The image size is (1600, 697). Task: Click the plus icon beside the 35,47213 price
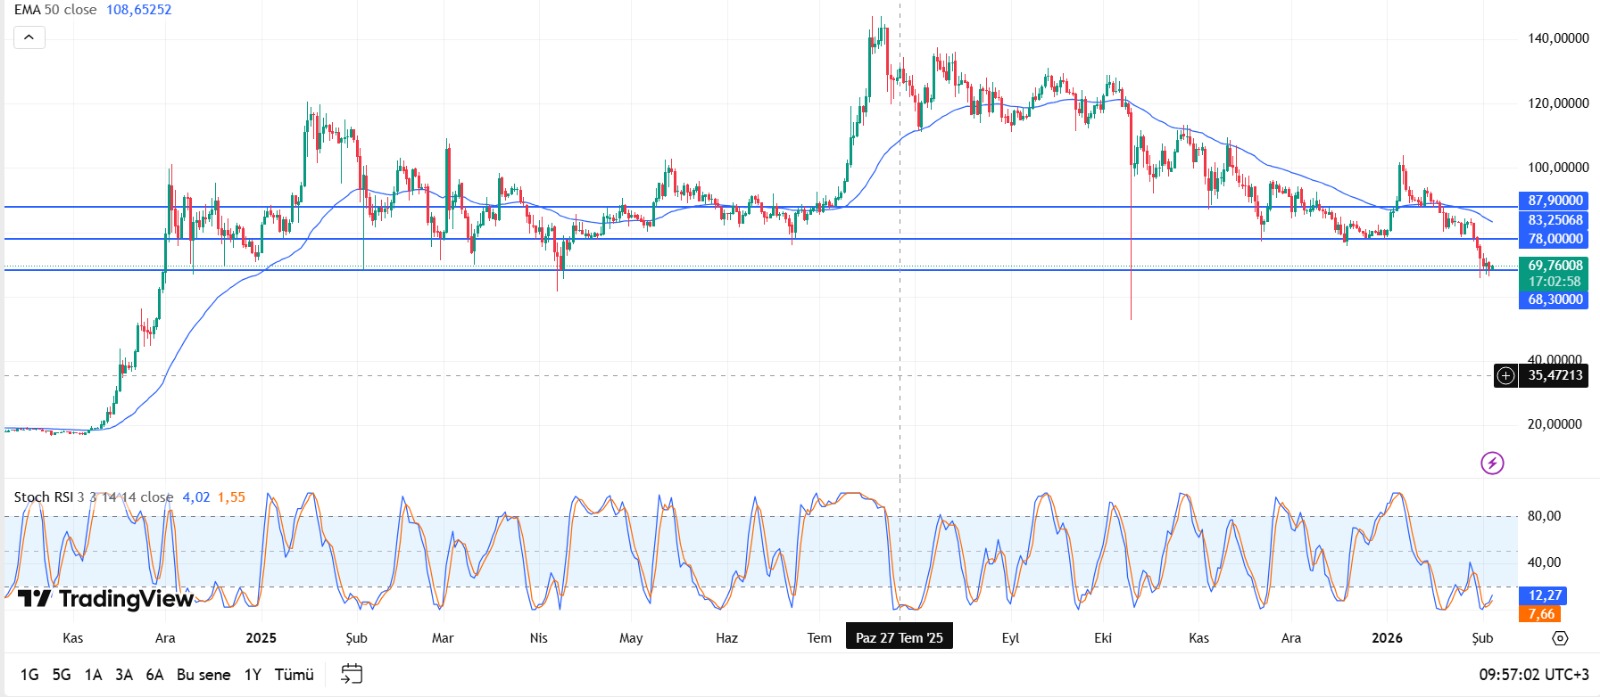(x=1505, y=376)
